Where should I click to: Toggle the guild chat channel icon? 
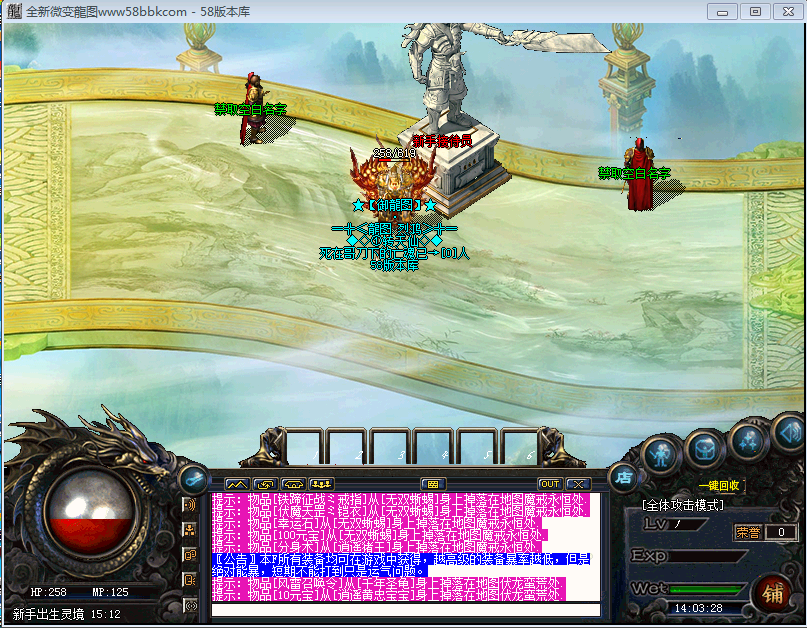pos(190,580)
